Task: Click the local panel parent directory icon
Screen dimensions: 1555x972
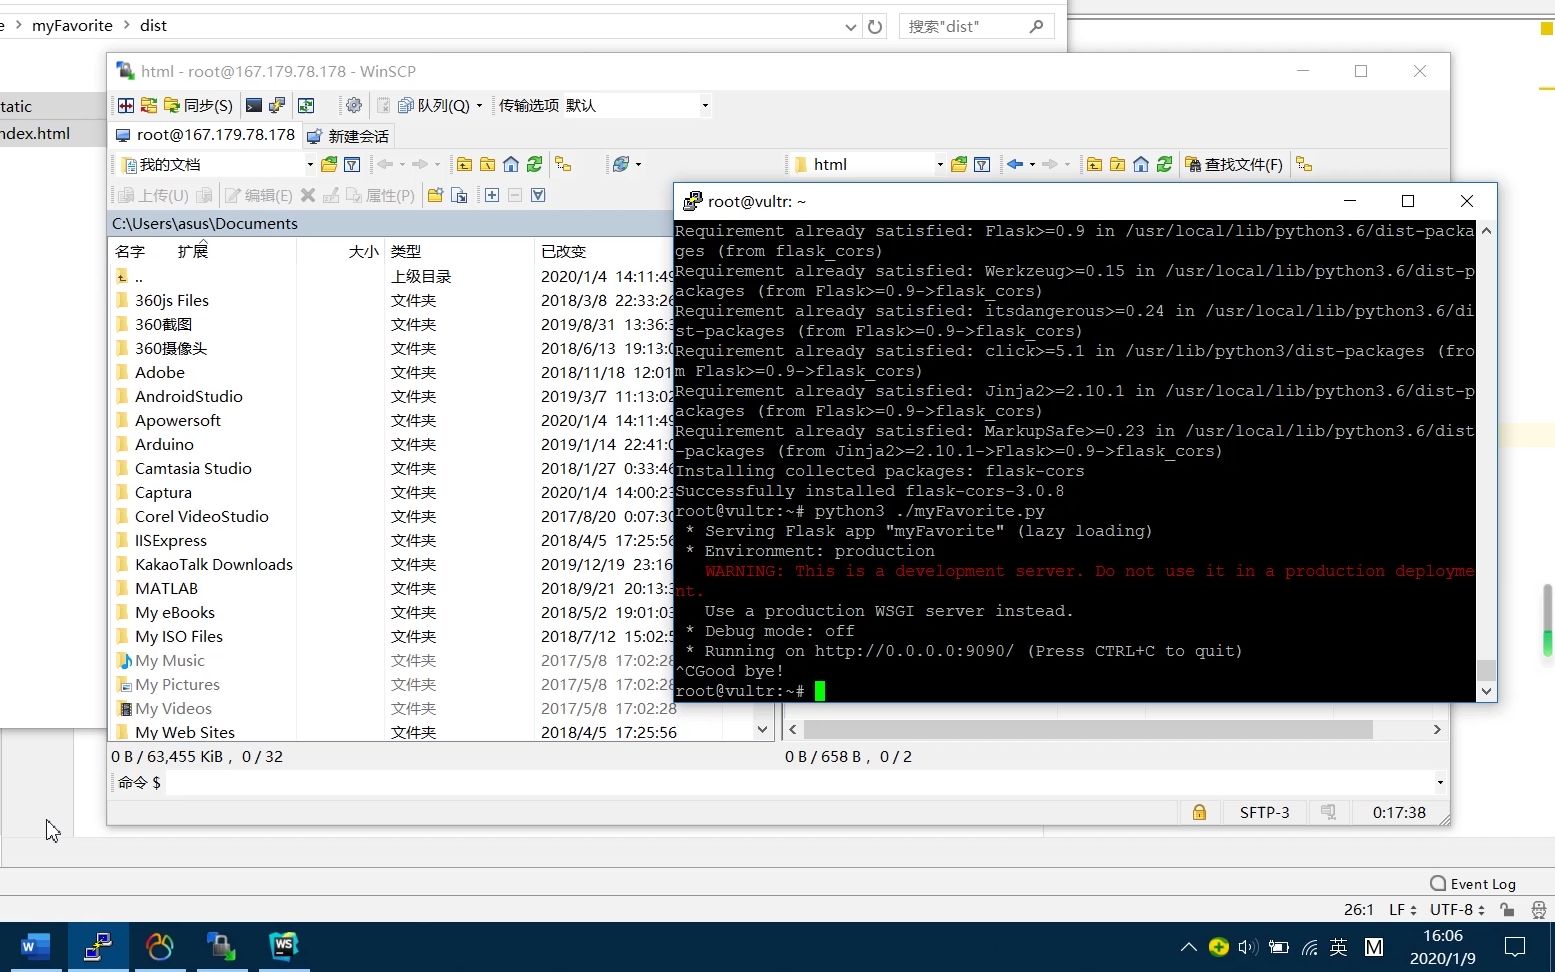Action: pyautogui.click(x=464, y=164)
